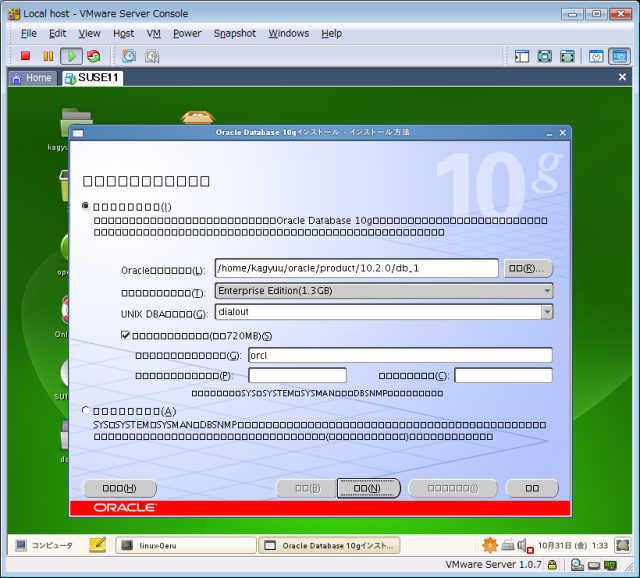
Task: Click the global database name field containing orcl
Action: point(399,355)
